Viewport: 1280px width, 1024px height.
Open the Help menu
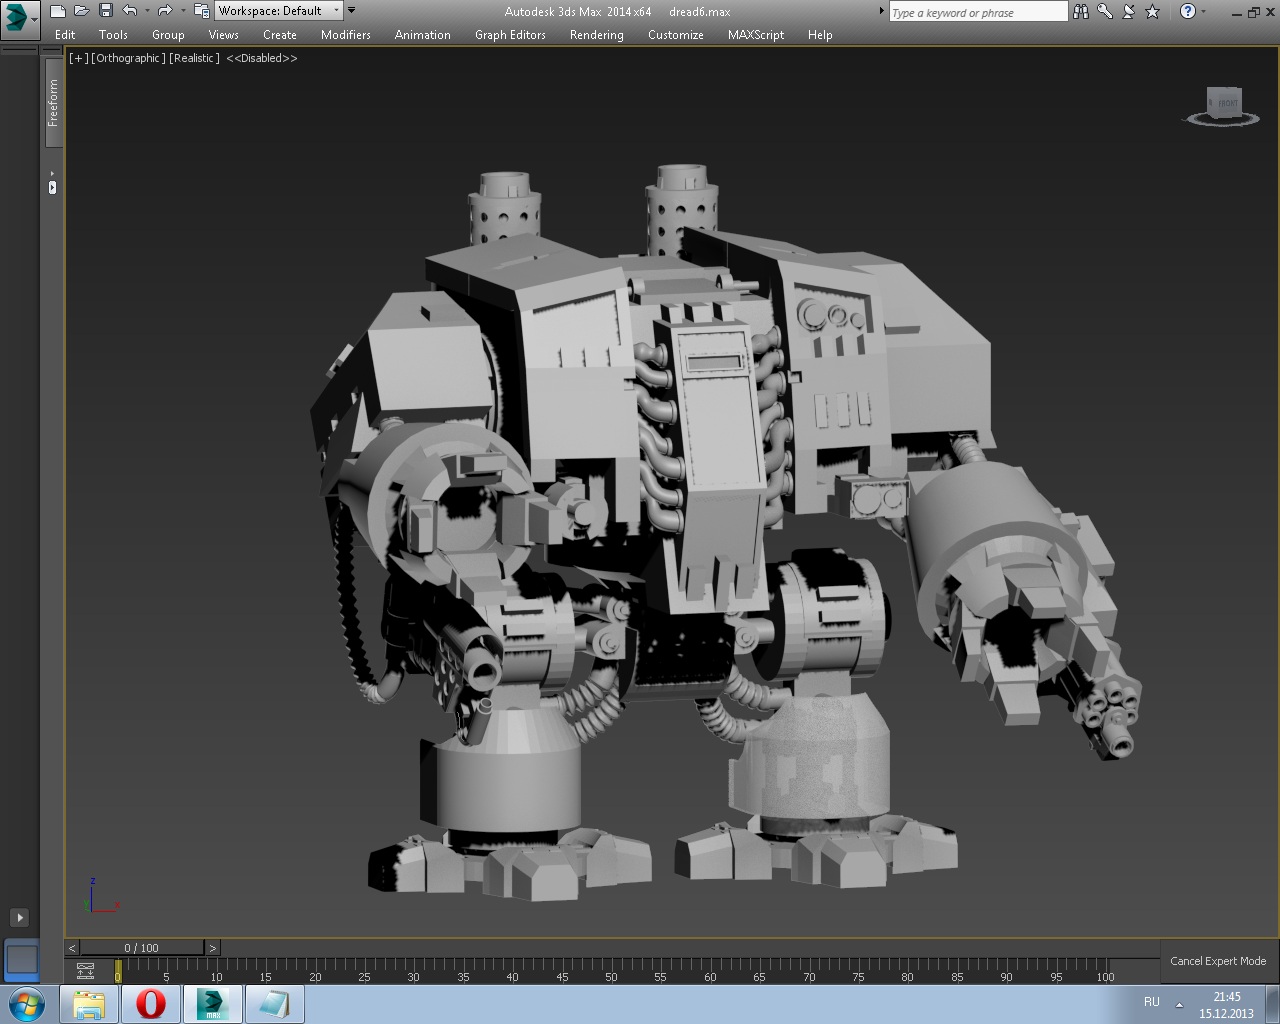click(x=820, y=34)
